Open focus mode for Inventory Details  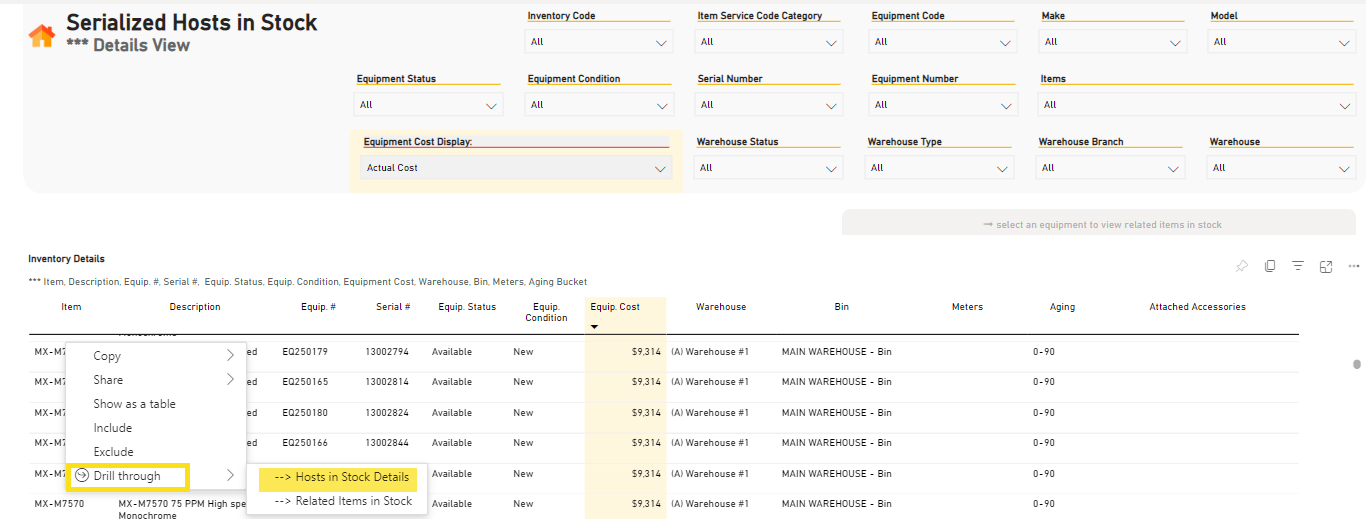click(x=1326, y=266)
